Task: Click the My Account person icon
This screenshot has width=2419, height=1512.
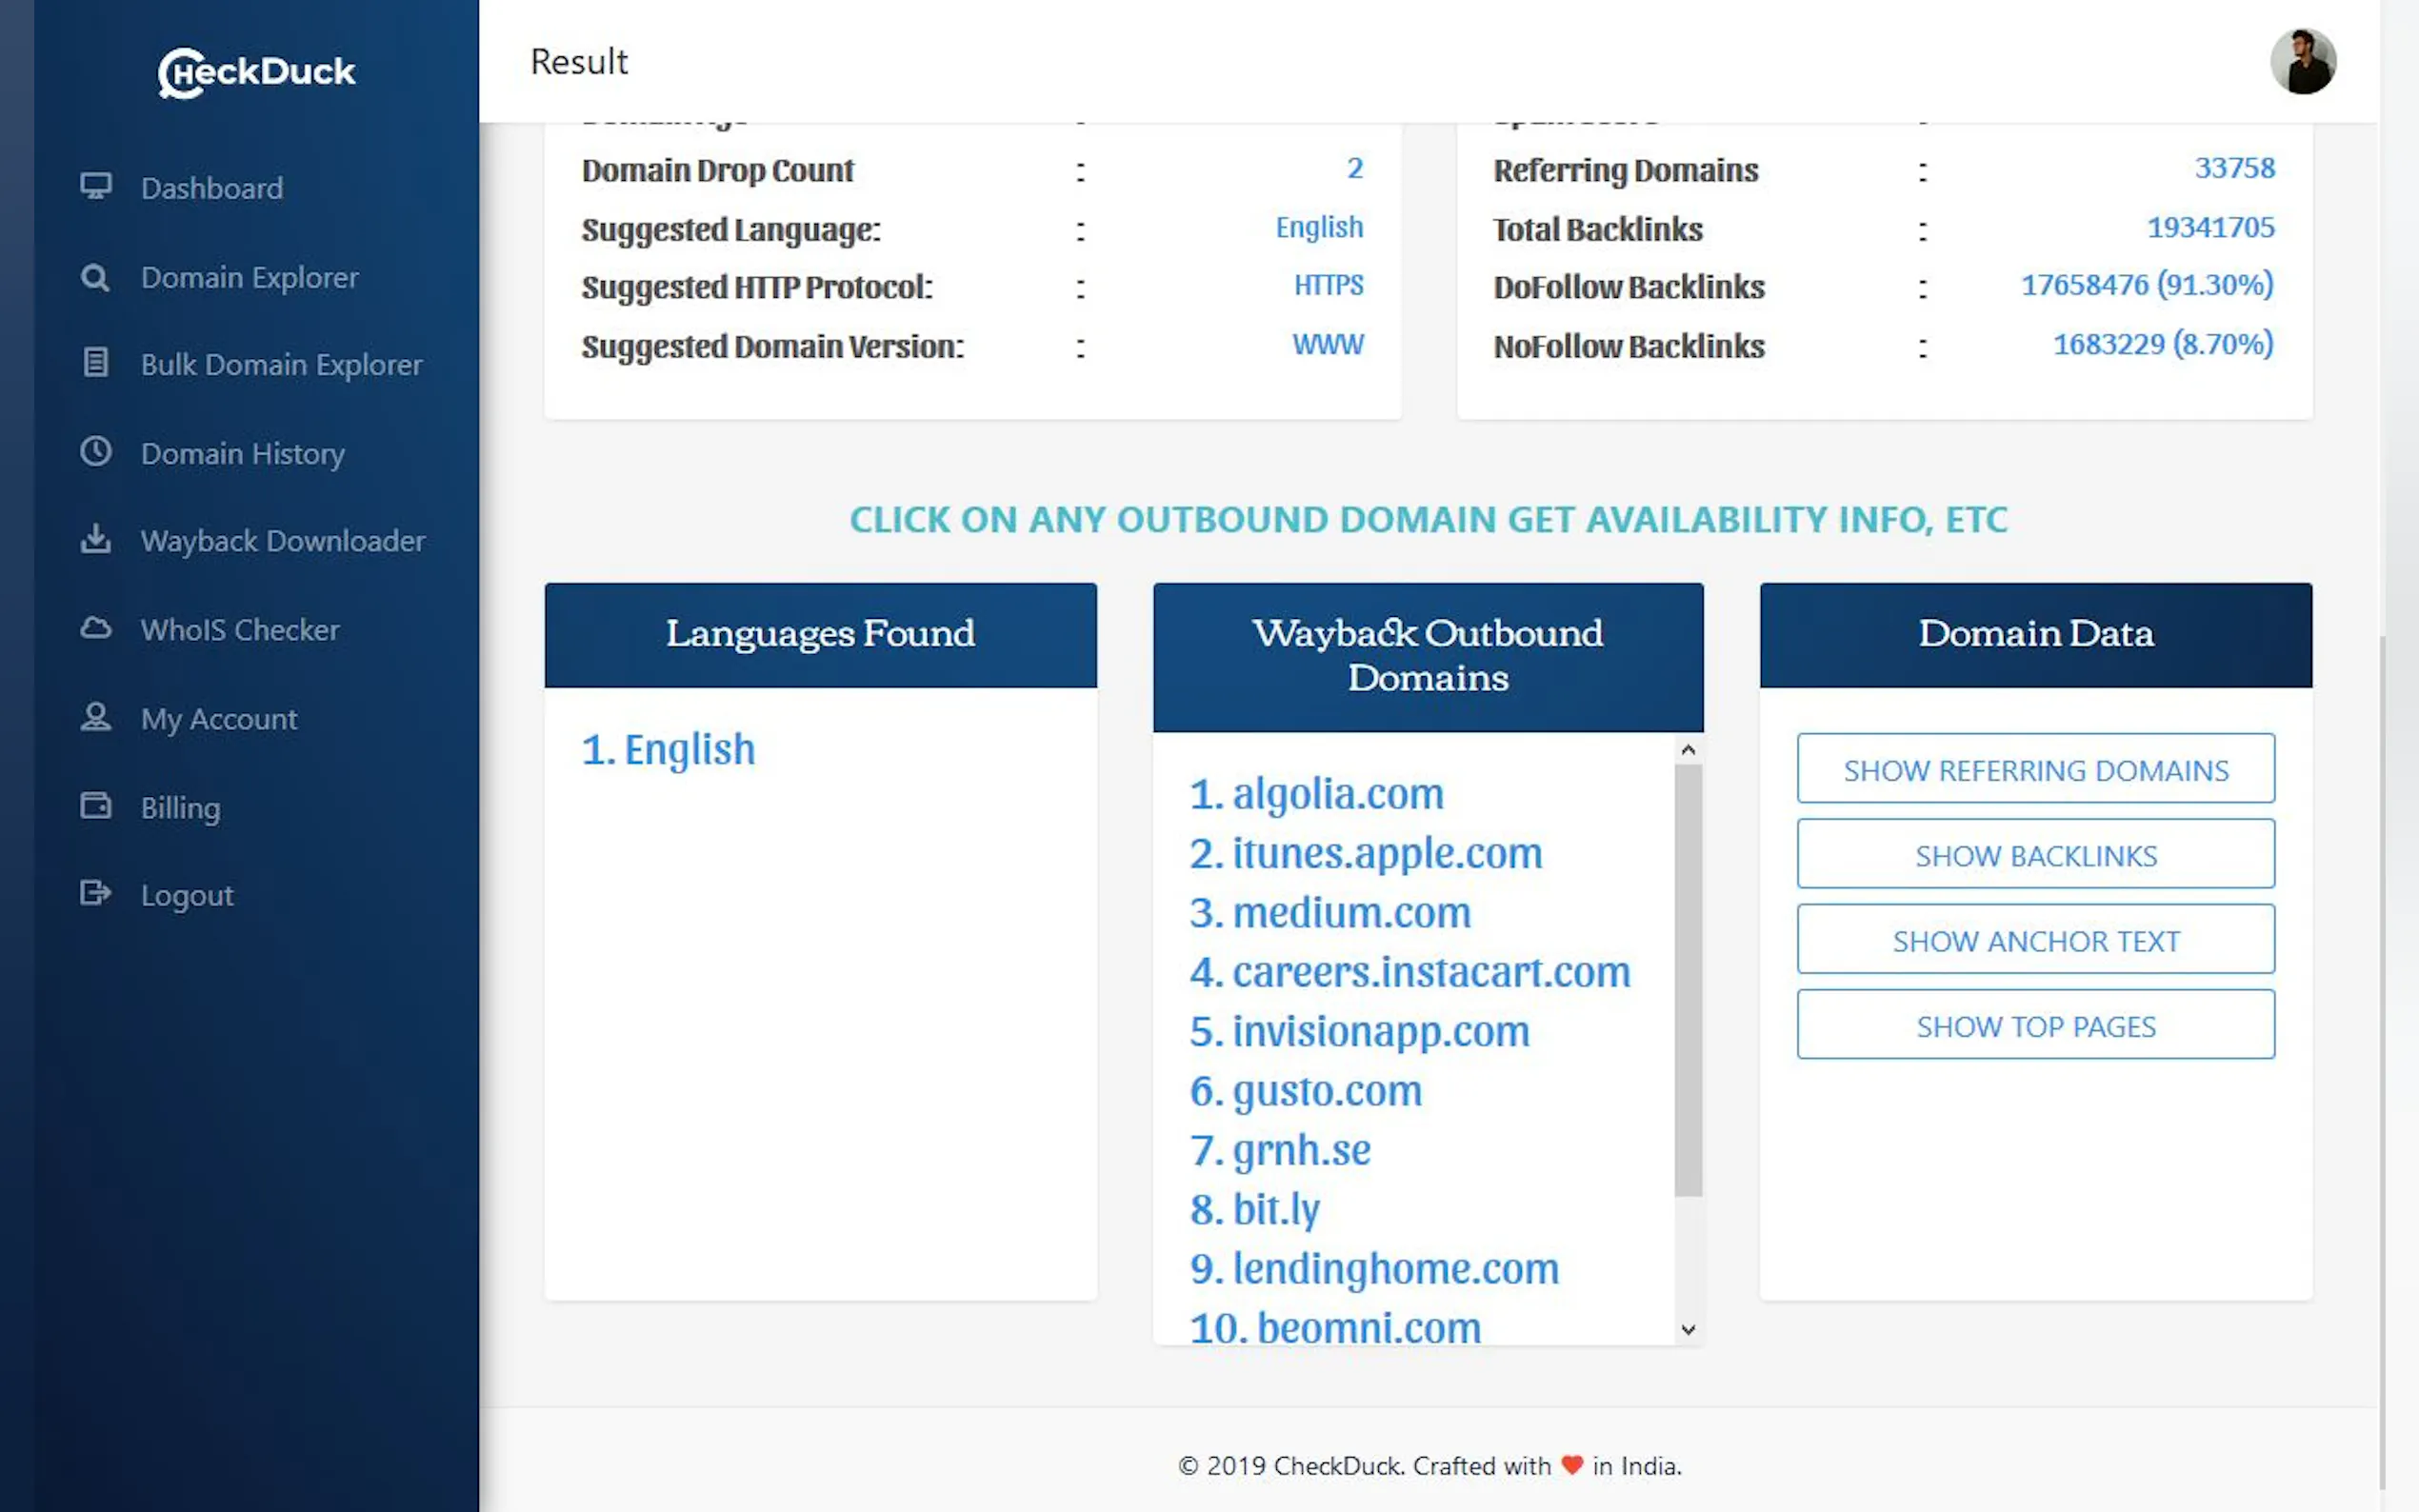Action: point(96,717)
